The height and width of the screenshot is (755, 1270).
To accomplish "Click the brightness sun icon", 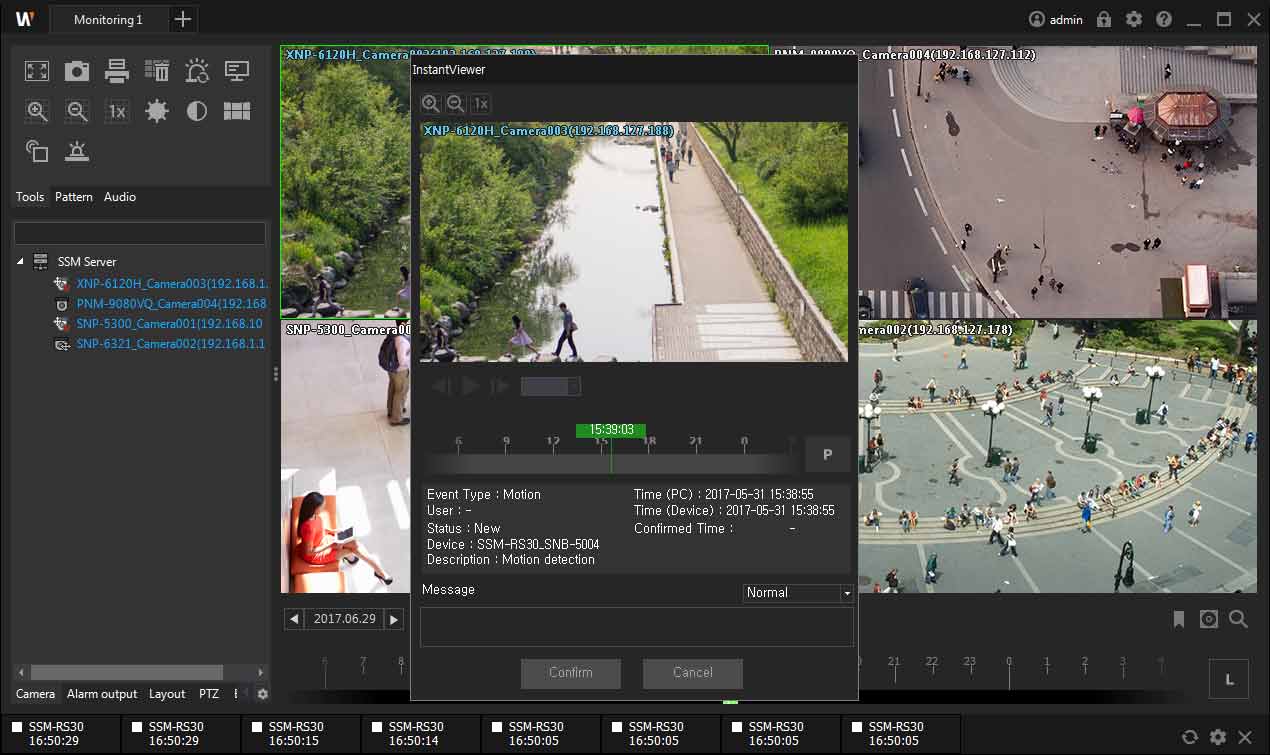I will coord(157,111).
